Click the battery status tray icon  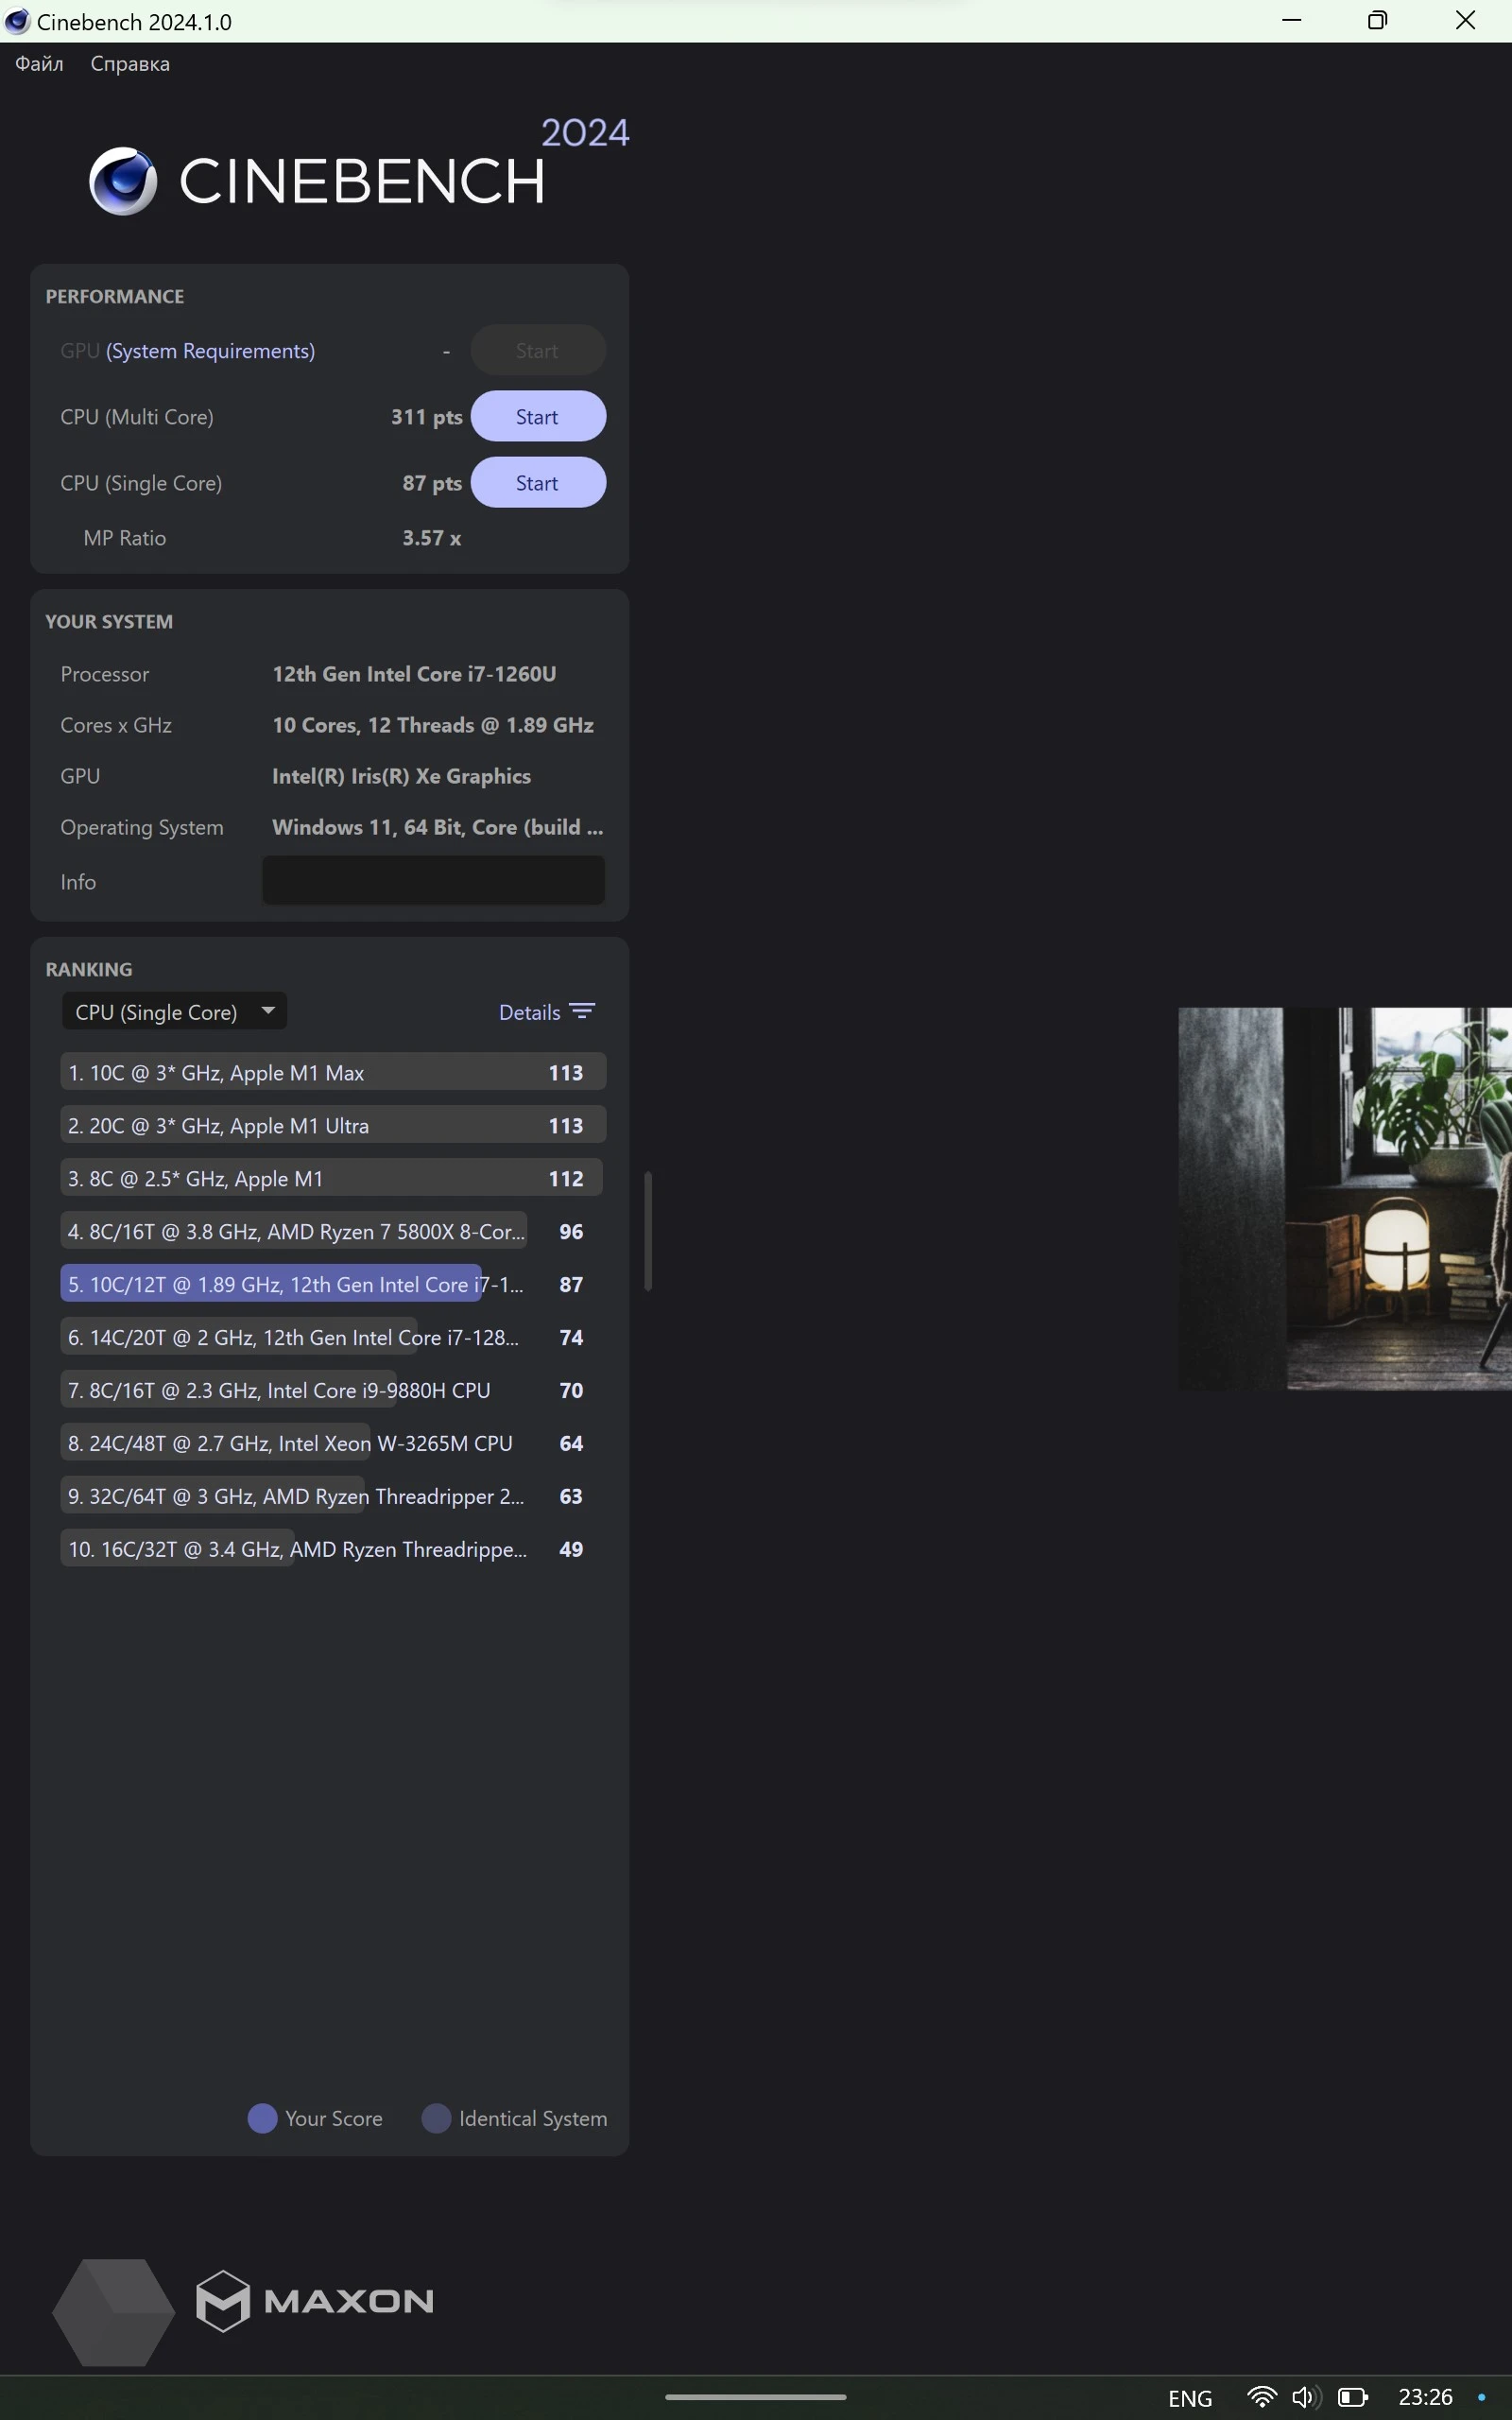pyautogui.click(x=1352, y=2397)
